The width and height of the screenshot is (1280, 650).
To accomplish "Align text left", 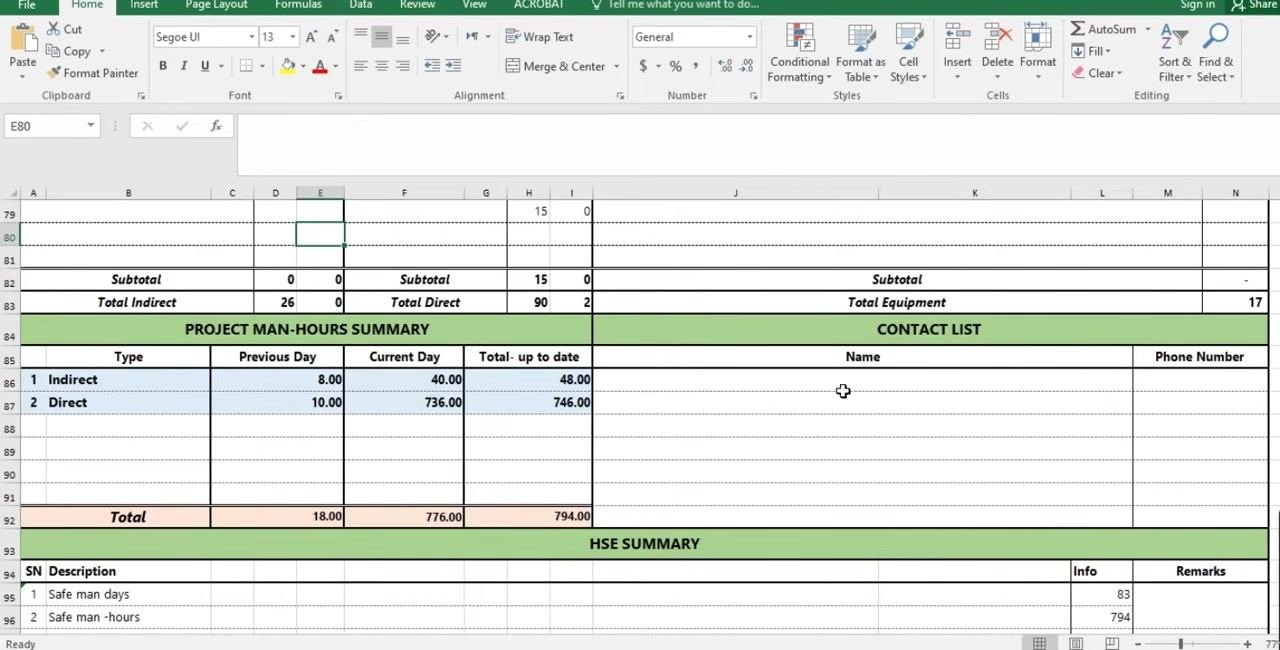I will (x=360, y=66).
